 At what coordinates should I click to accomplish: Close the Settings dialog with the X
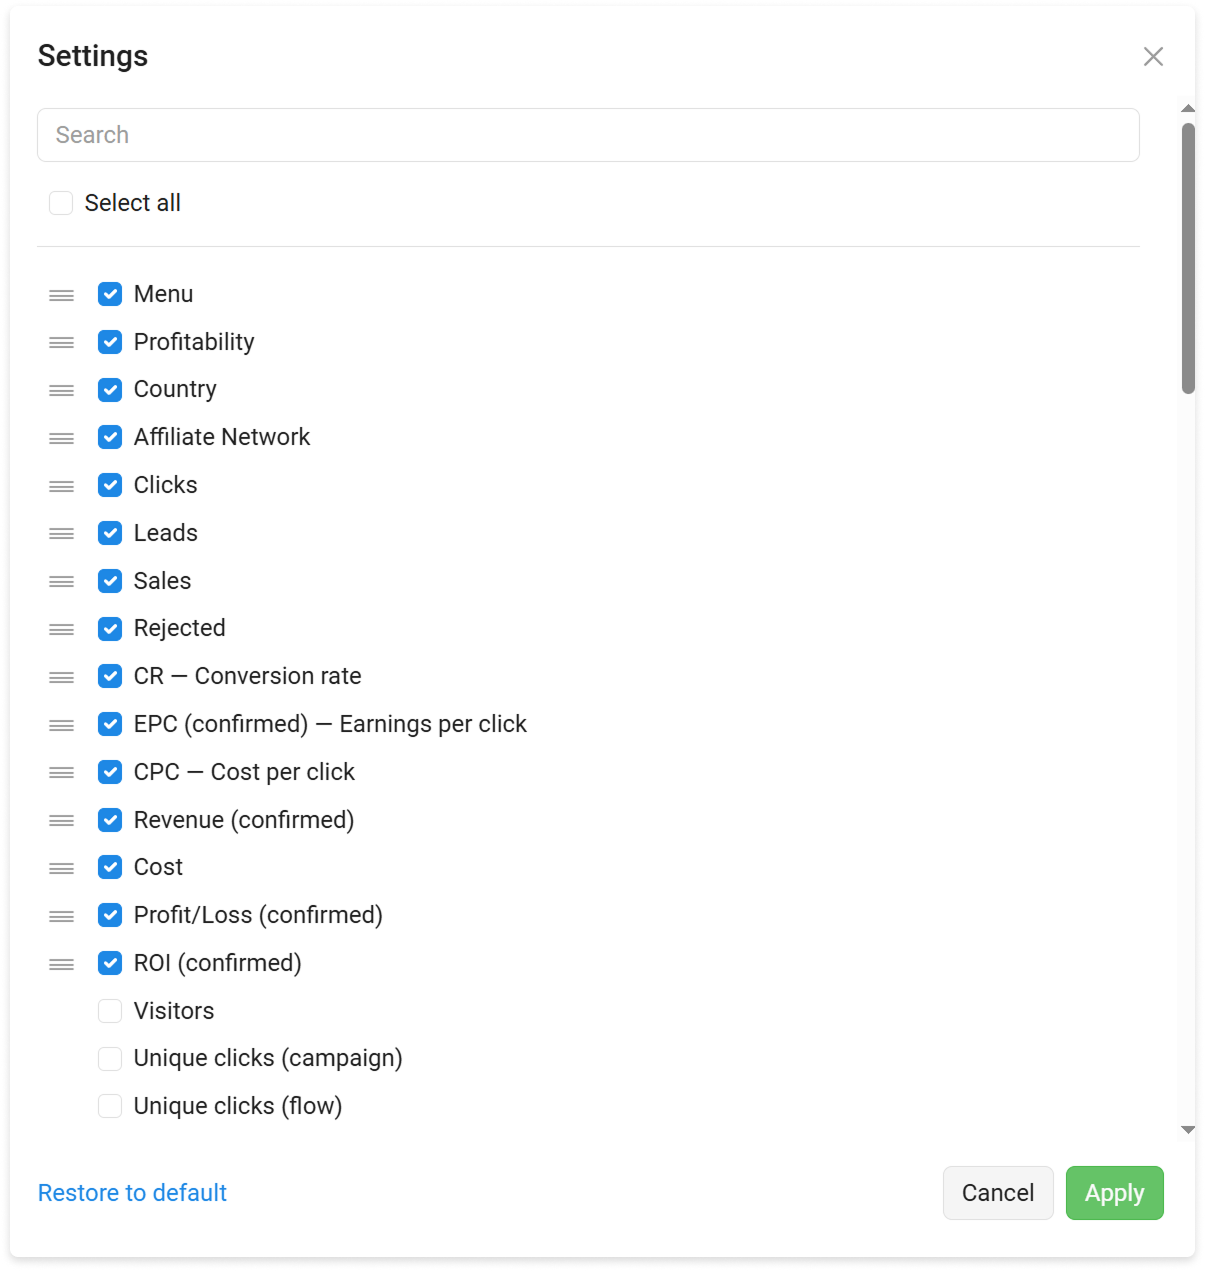[1153, 57]
